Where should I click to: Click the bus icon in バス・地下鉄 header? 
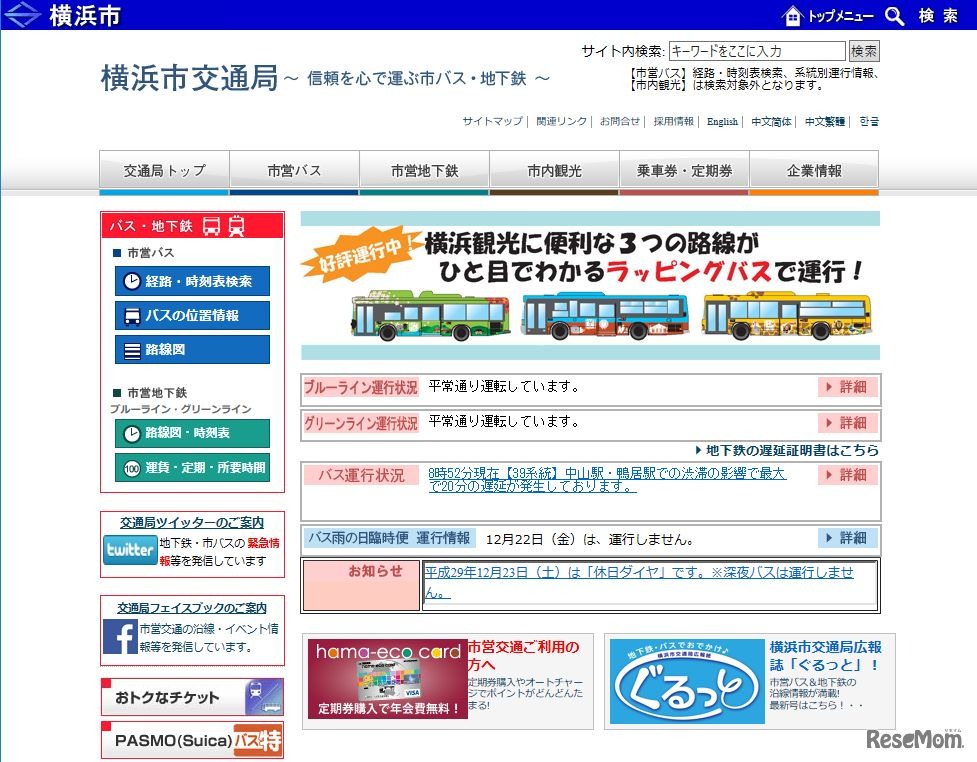click(x=212, y=226)
